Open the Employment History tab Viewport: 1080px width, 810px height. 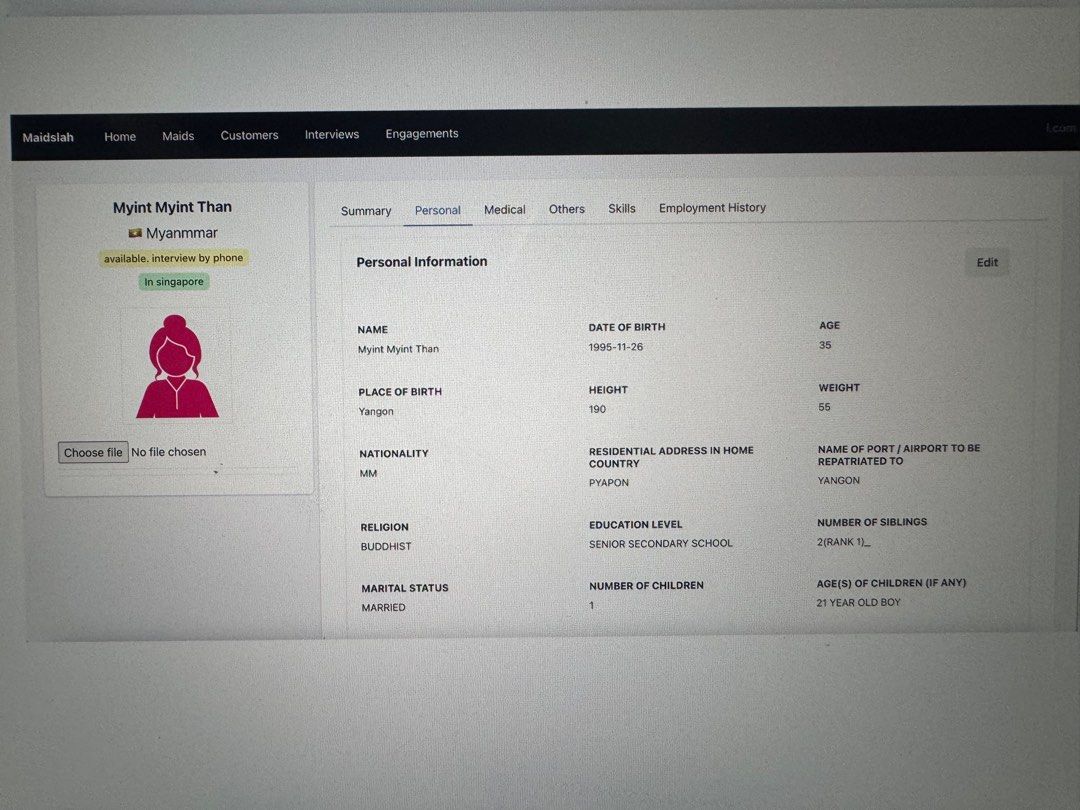(712, 208)
